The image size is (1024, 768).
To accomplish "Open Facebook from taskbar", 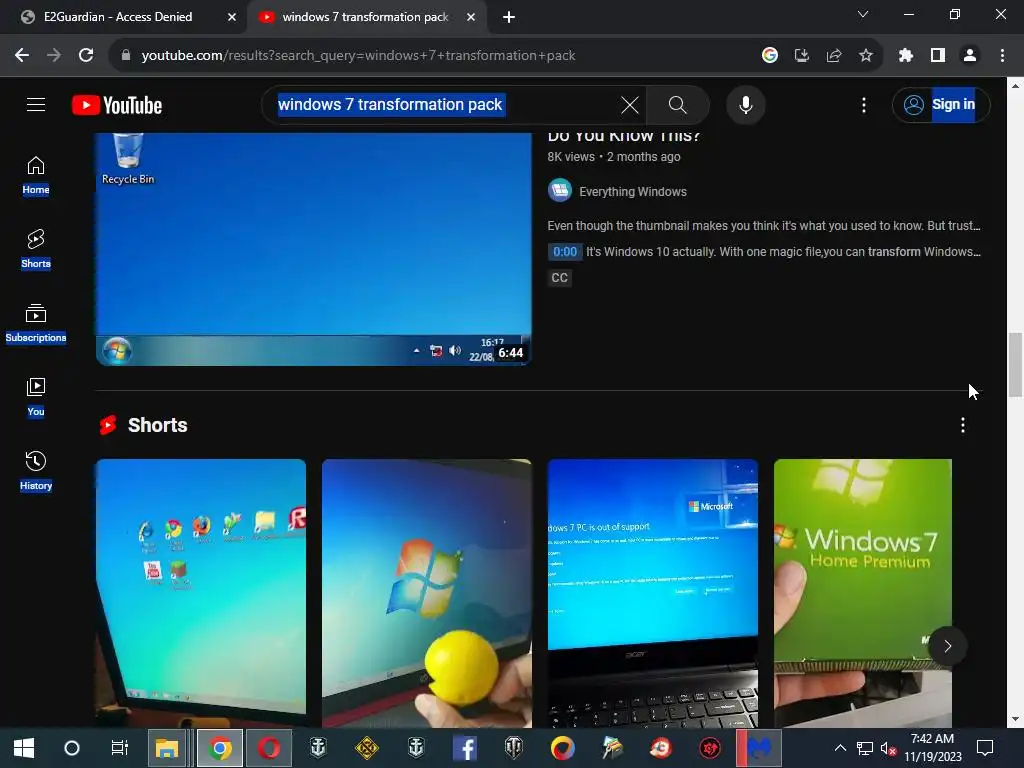I will 465,748.
